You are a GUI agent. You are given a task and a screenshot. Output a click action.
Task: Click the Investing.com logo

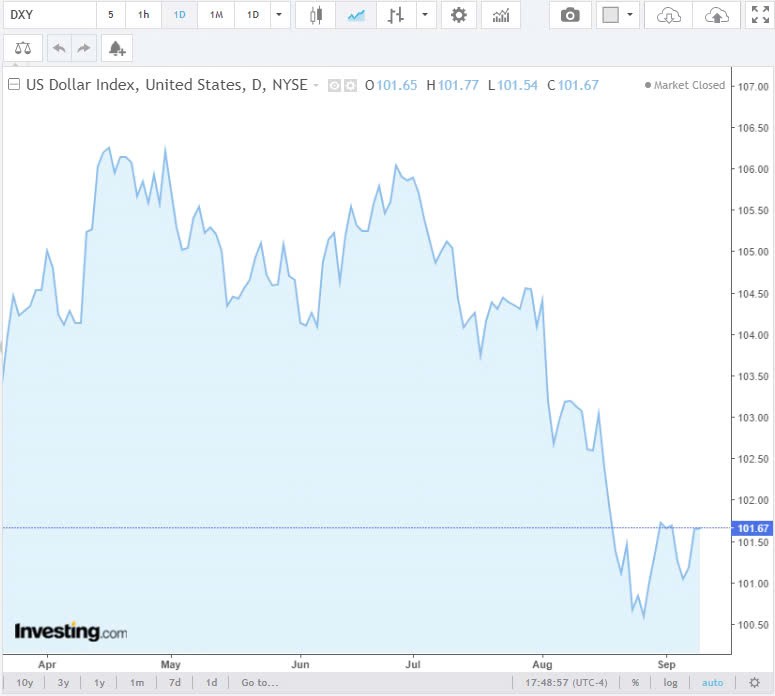tap(71, 631)
